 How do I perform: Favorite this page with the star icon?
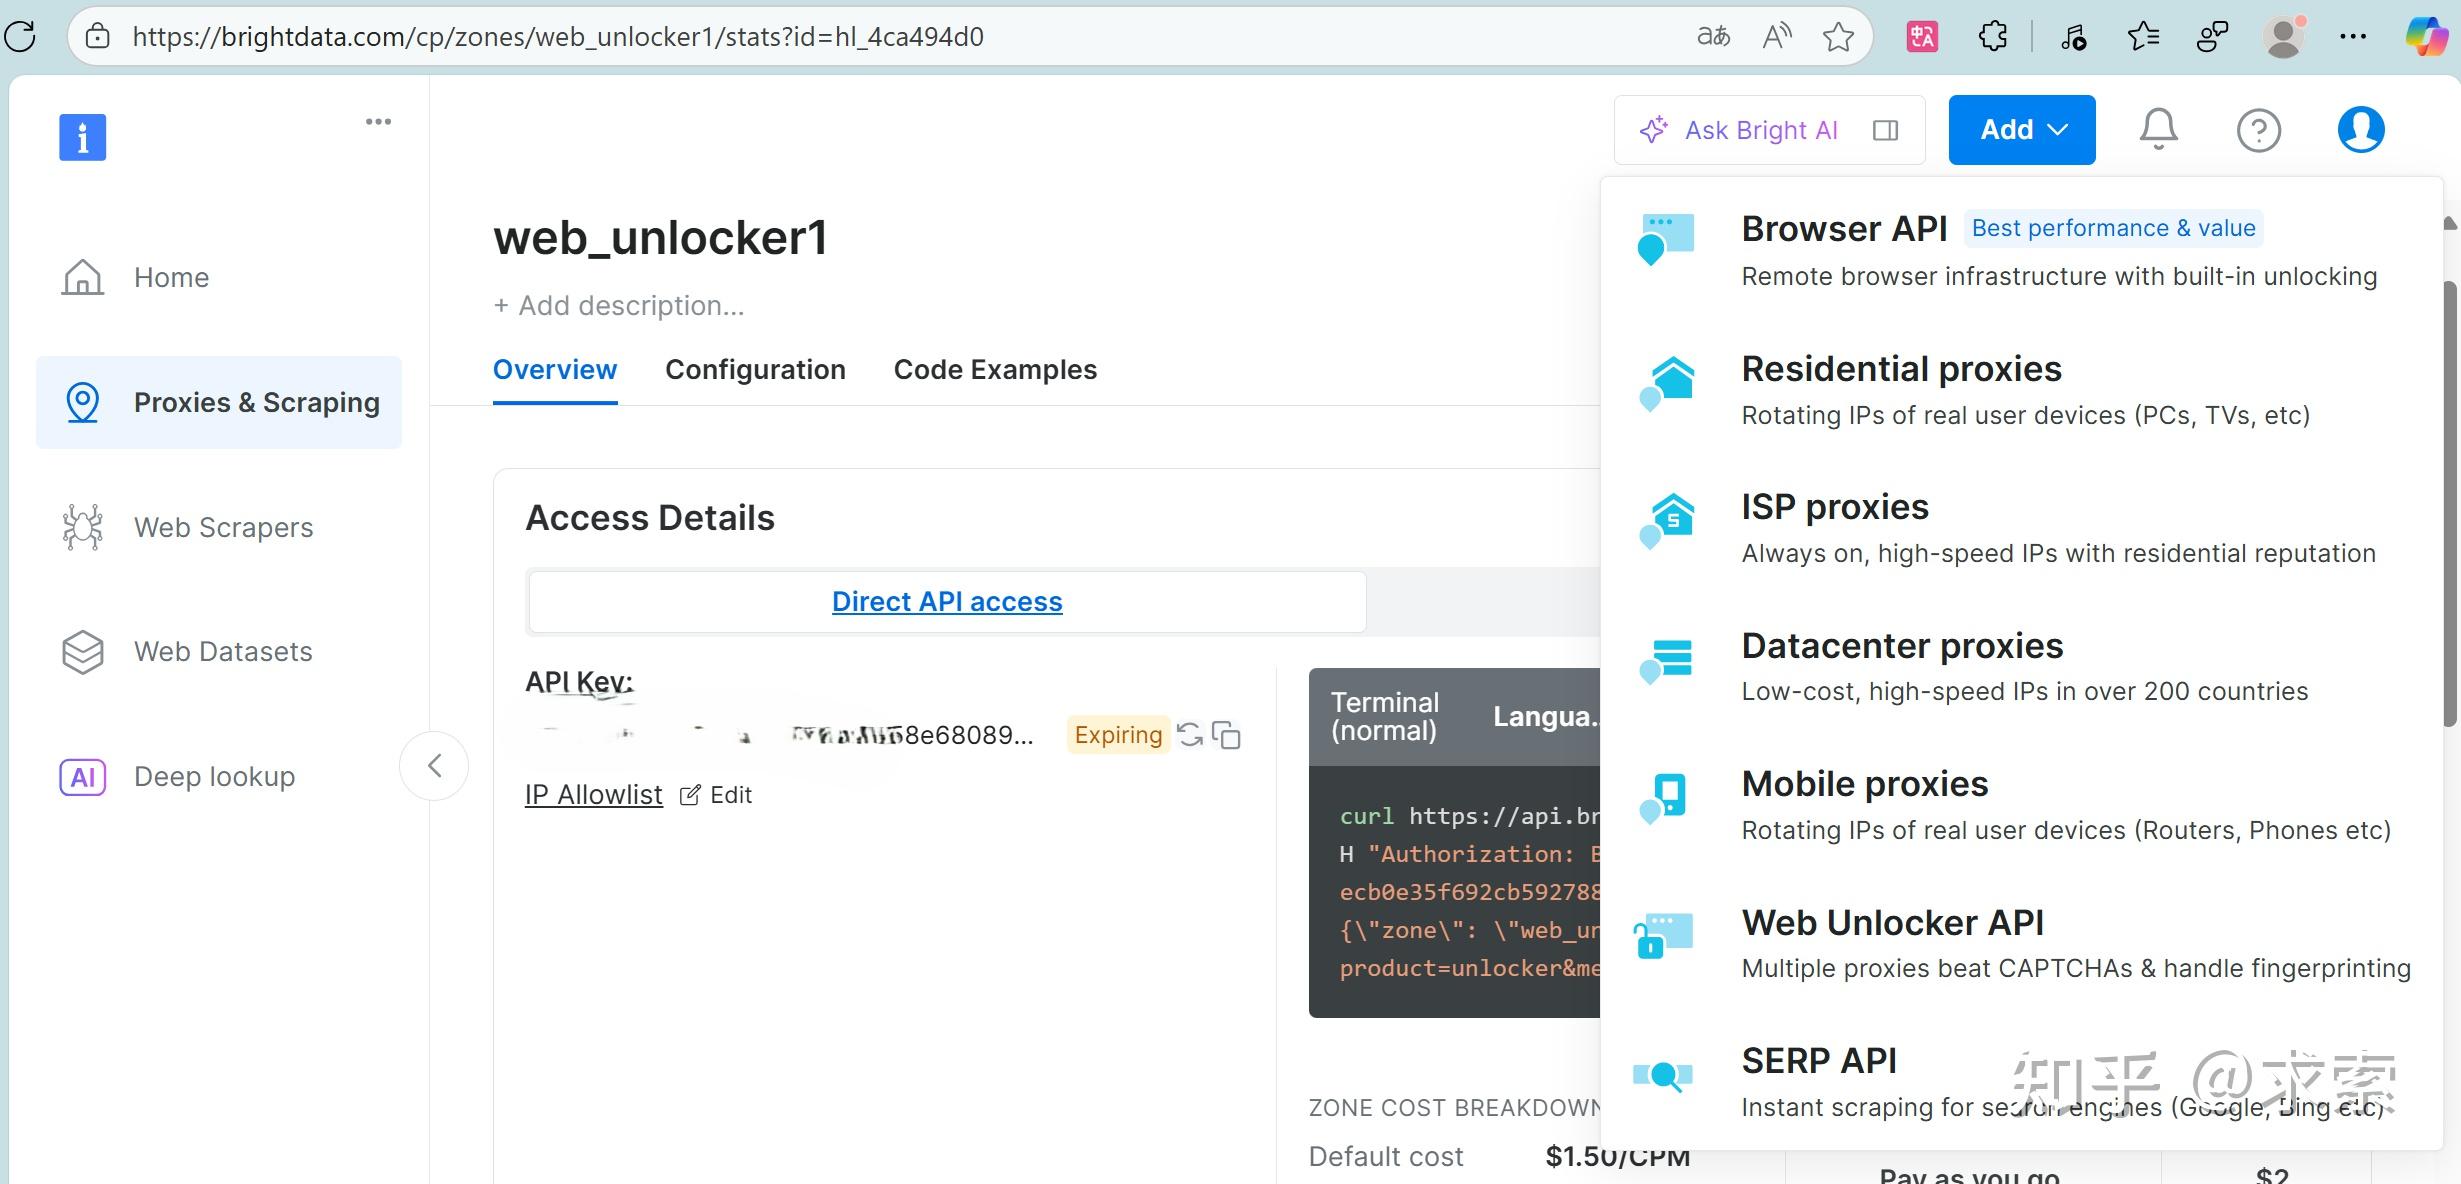click(1838, 37)
